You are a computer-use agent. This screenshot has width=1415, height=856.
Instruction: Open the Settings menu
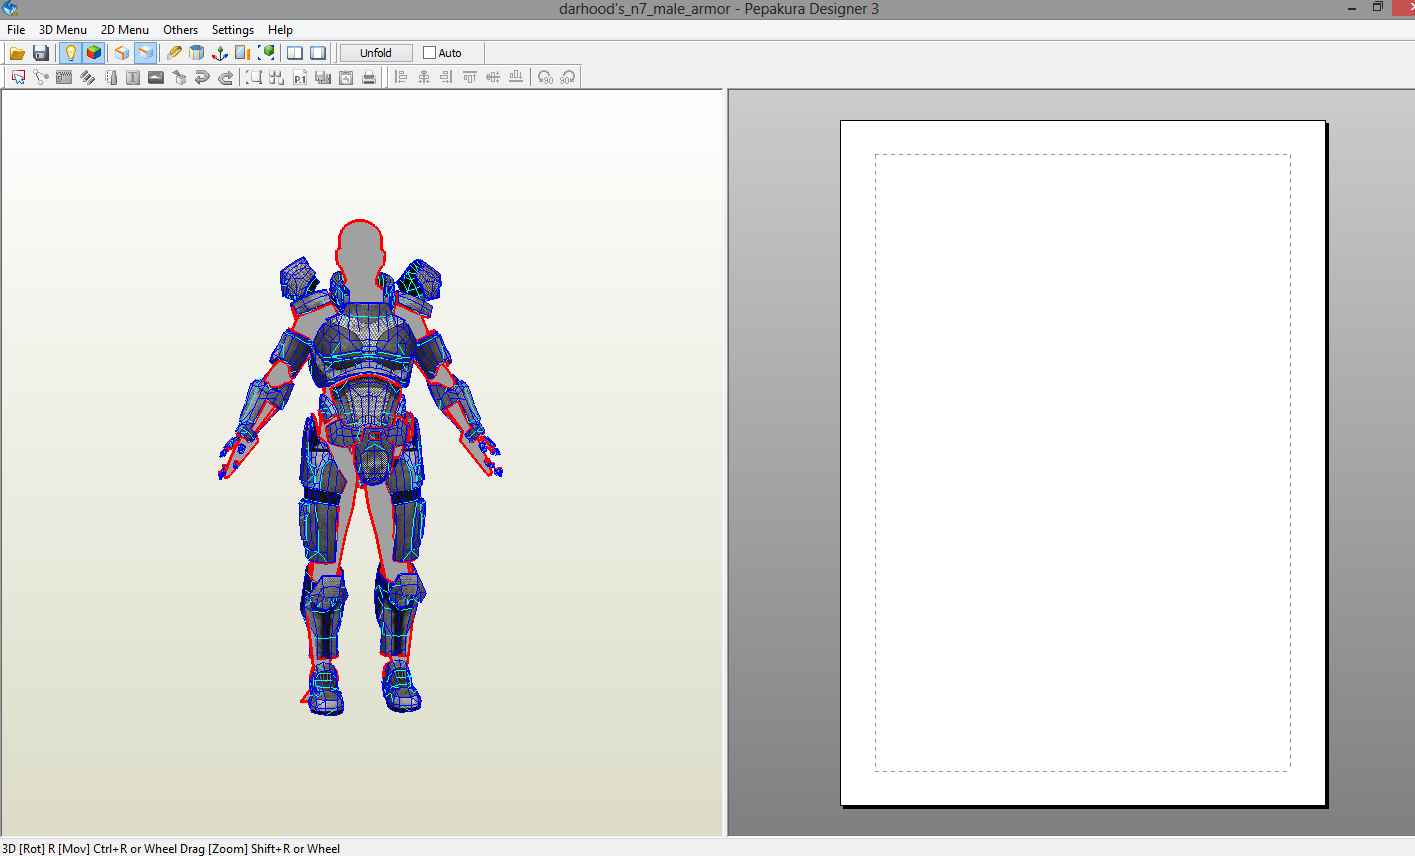[233, 30]
